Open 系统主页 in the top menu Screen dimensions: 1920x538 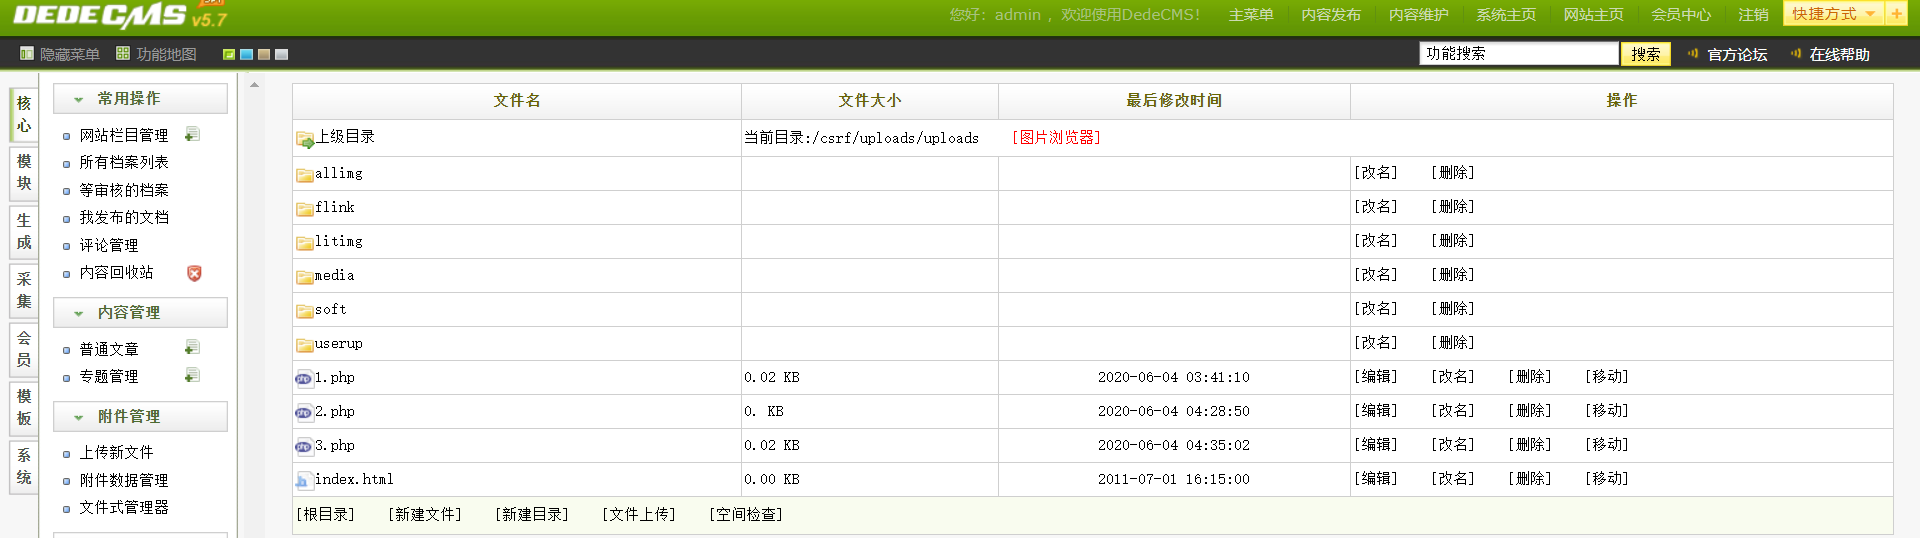click(1505, 15)
